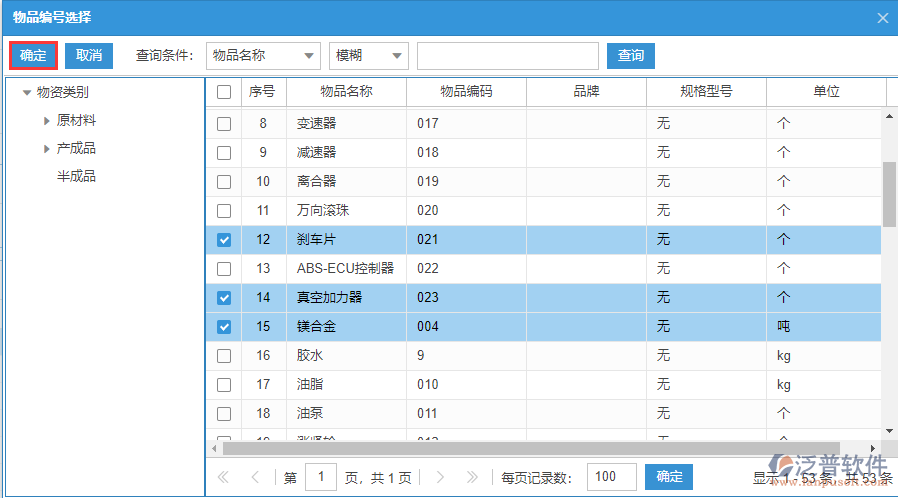
Task: Check the 油脂 row checkbox
Action: tap(224, 385)
